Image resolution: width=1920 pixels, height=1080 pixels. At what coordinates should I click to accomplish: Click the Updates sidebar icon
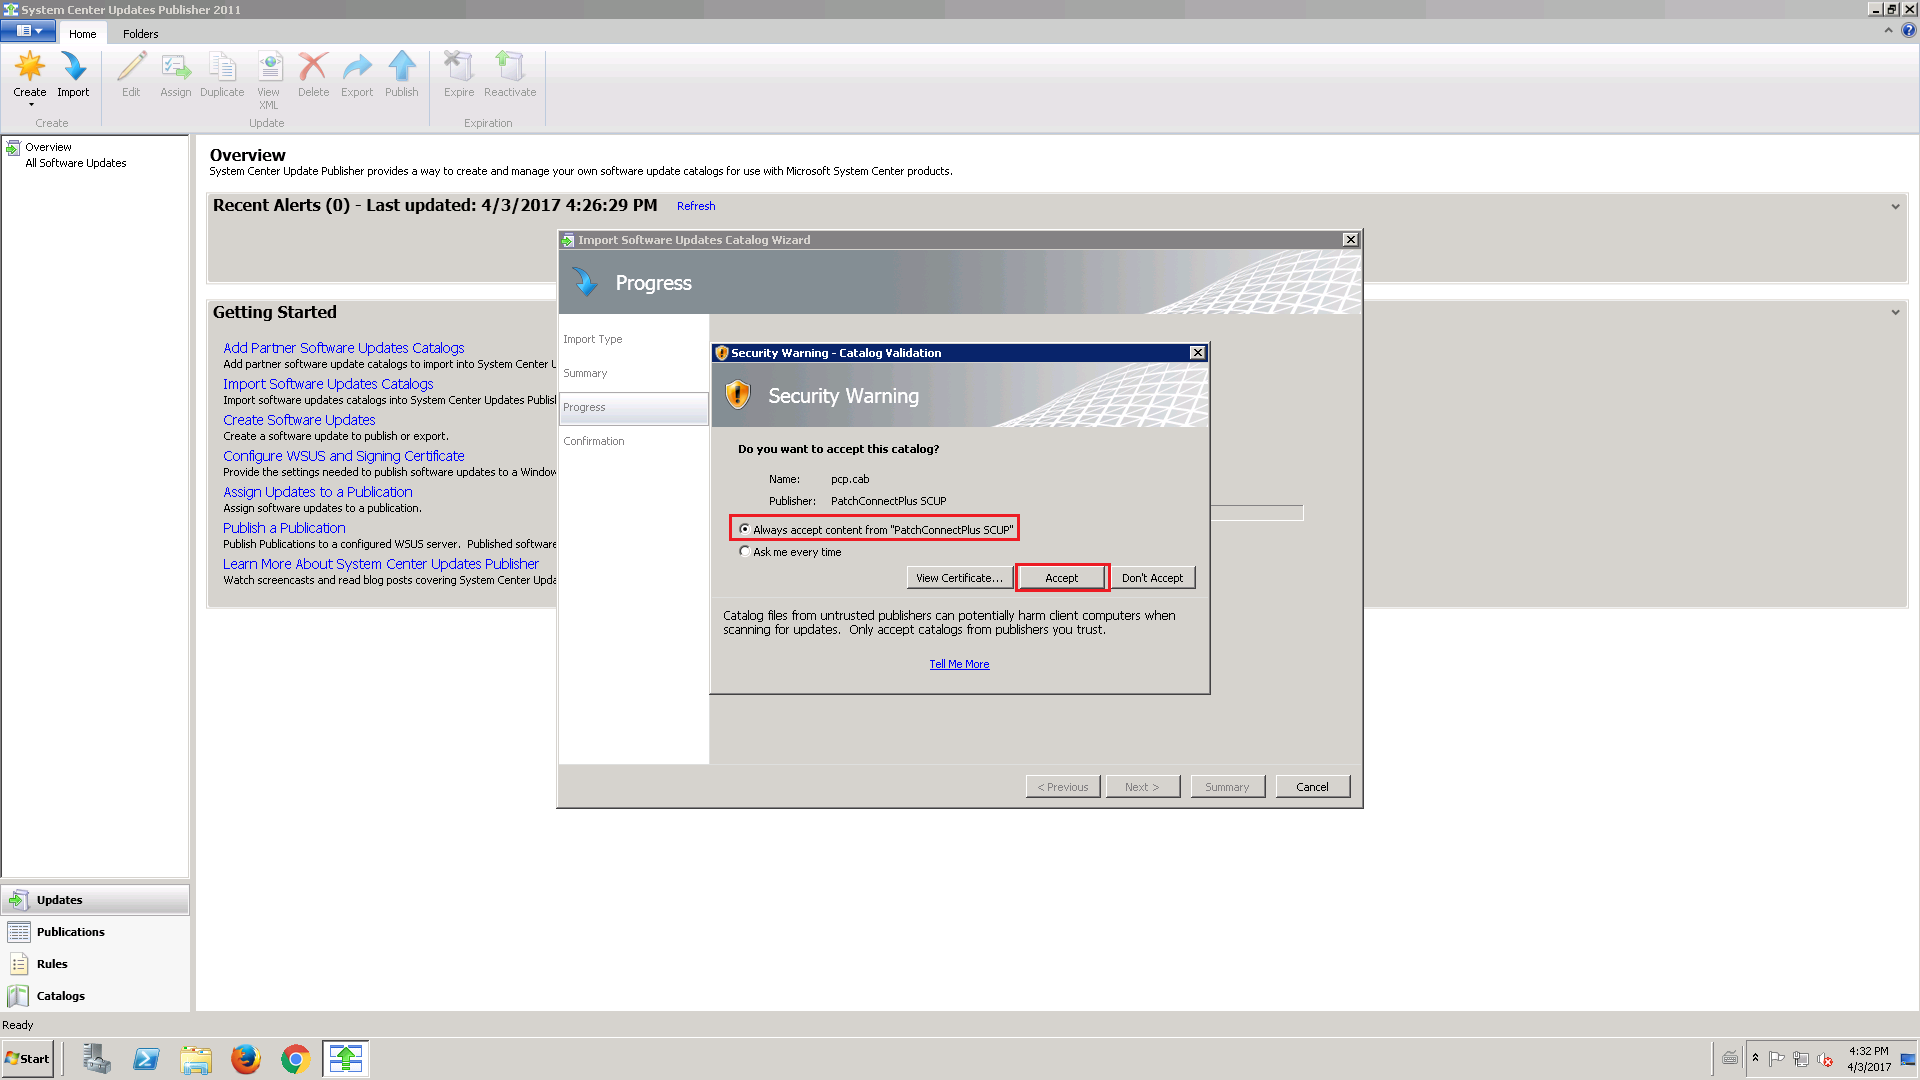20,898
